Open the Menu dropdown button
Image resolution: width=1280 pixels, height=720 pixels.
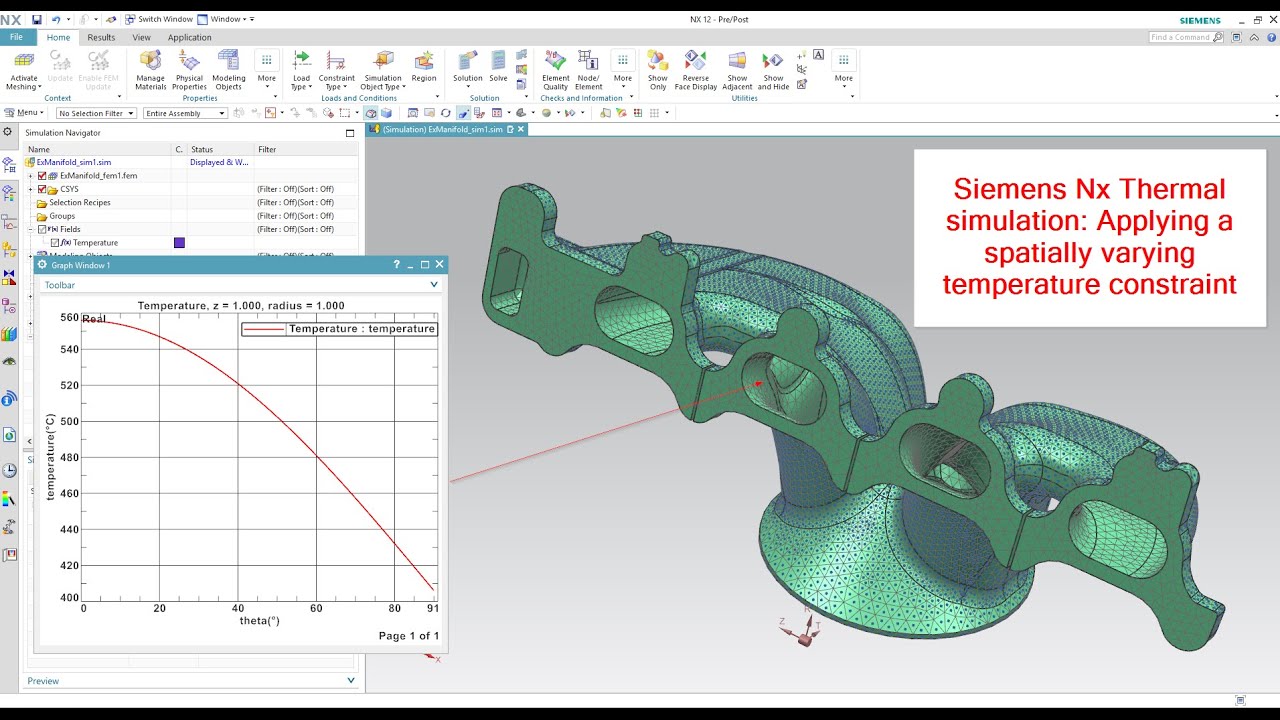23,113
